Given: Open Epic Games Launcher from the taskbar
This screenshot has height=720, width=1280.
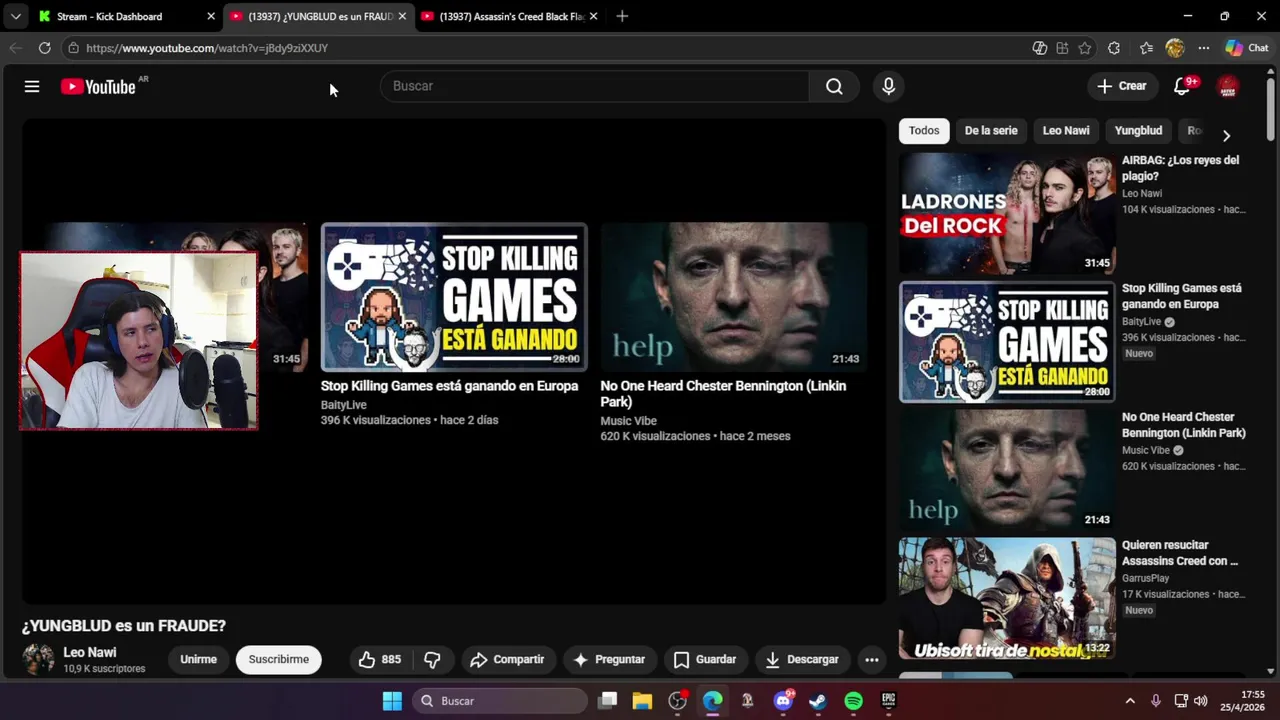Looking at the screenshot, I should (888, 701).
